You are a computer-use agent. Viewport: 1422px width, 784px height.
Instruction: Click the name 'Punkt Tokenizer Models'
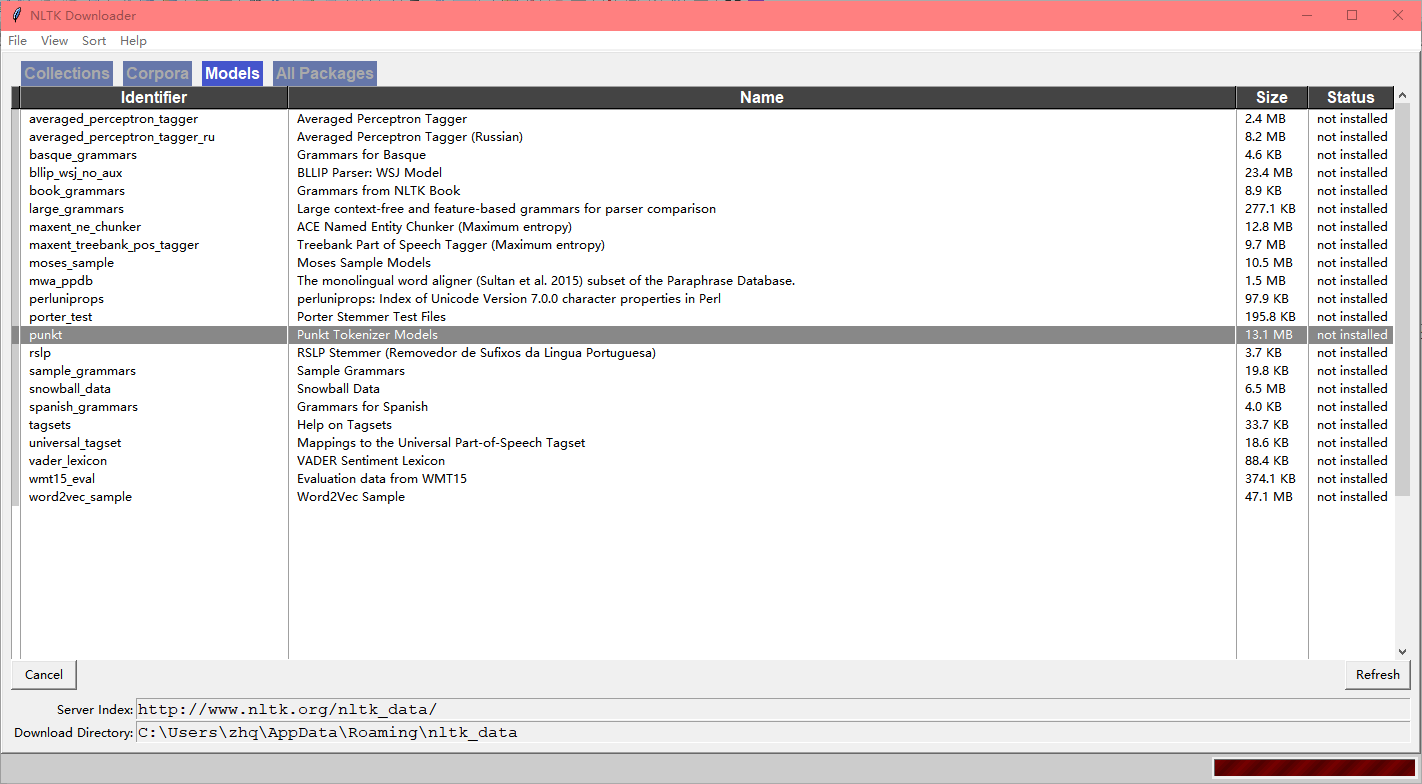coord(368,335)
